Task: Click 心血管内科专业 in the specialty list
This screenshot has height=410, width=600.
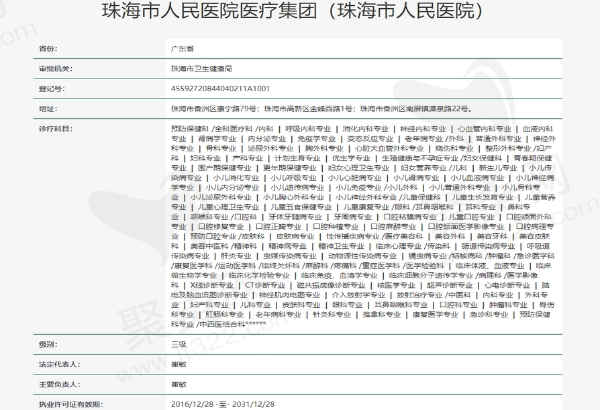Action: (484, 129)
